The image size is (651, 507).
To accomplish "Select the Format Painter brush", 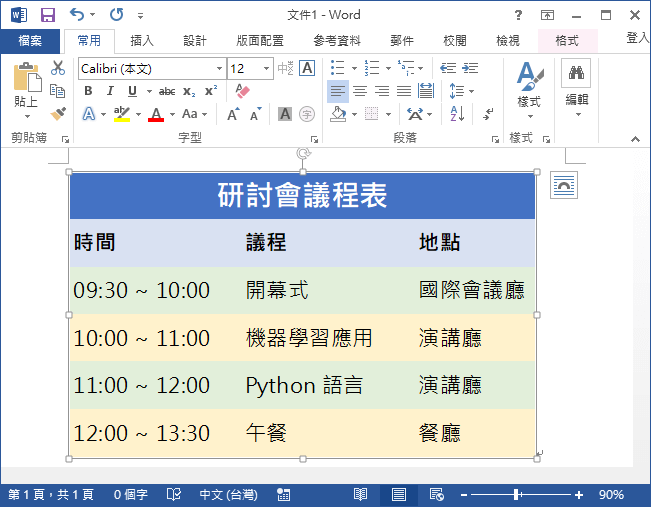I will [58, 114].
